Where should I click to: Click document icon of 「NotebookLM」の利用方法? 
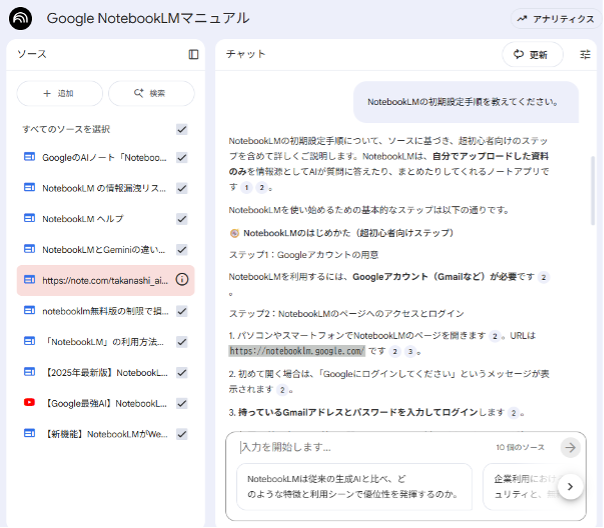pos(29,341)
